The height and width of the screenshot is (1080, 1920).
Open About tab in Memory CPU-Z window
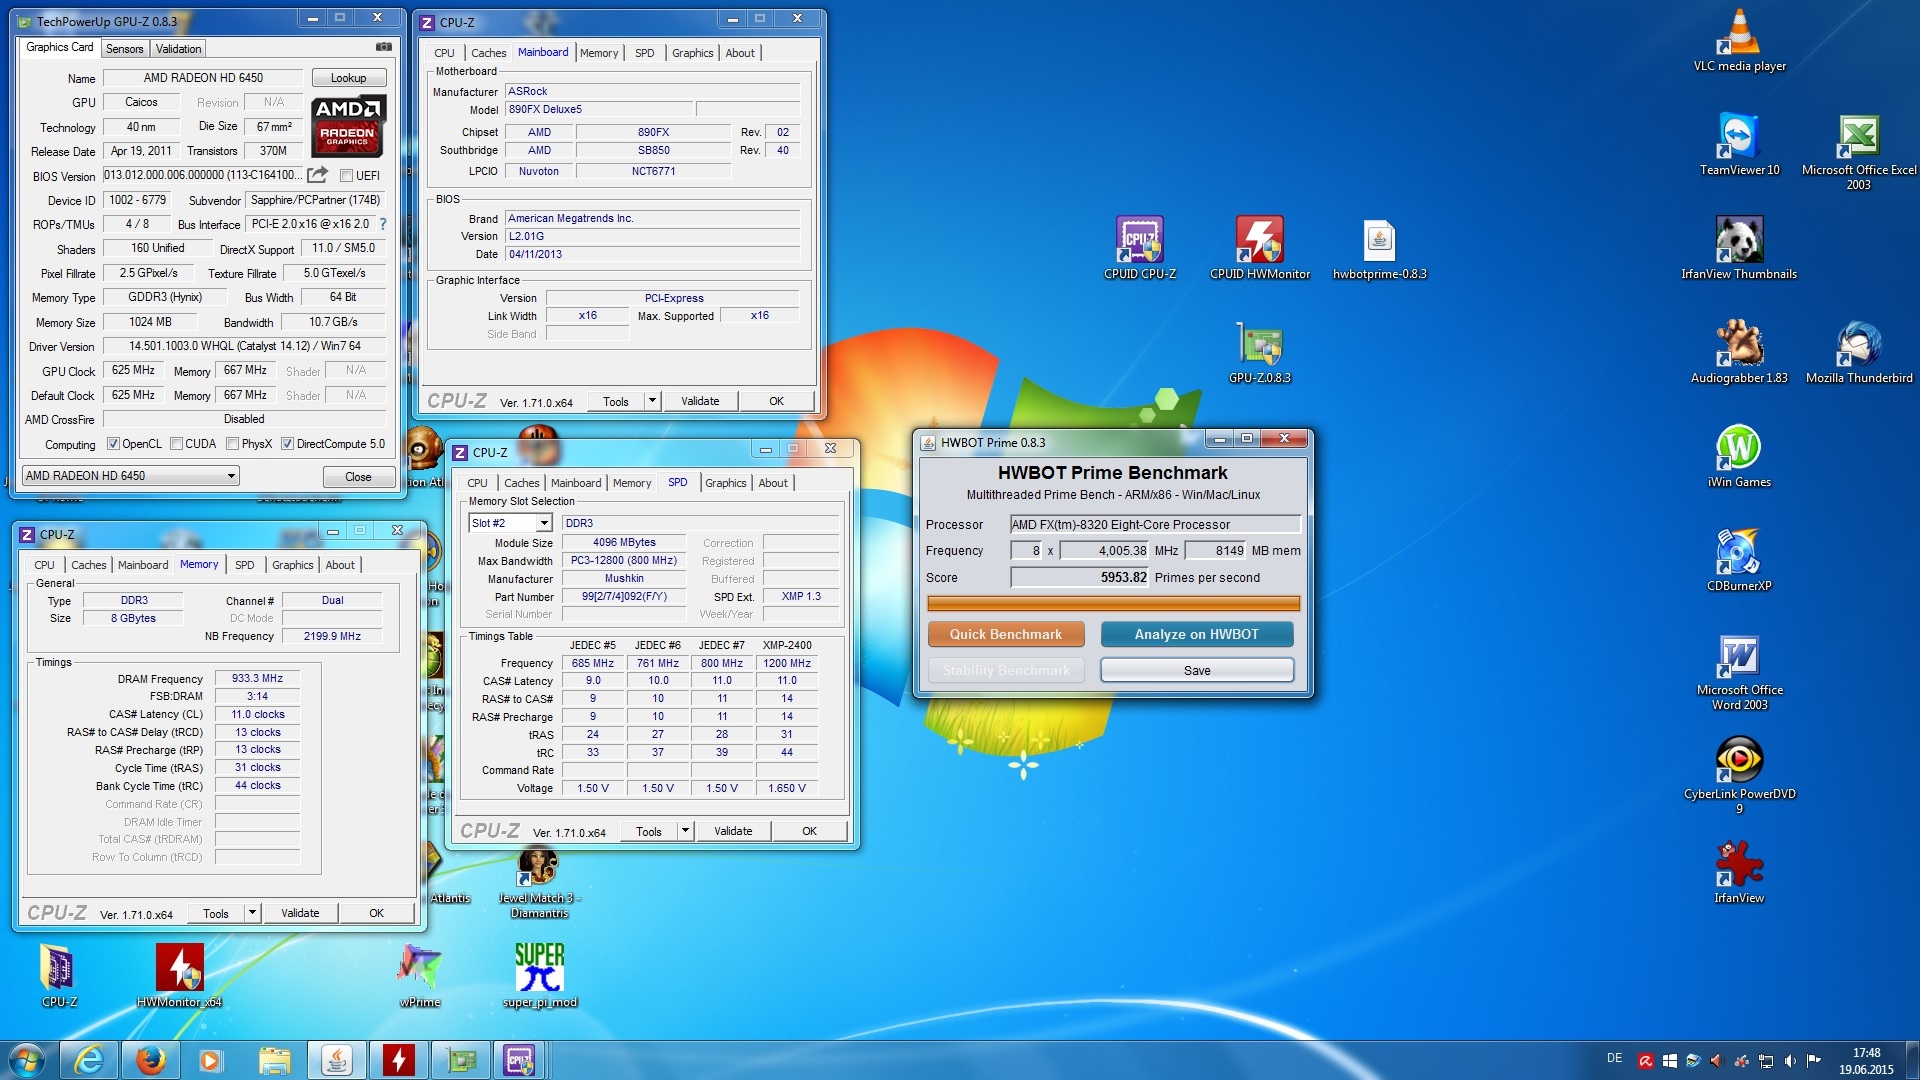tap(340, 565)
